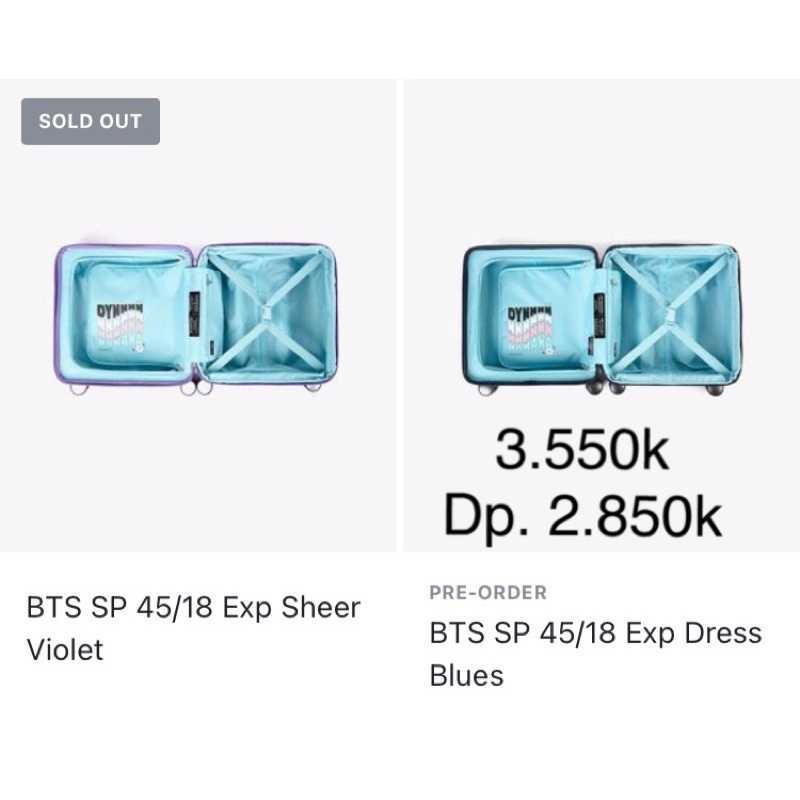Click the PRE-ORDER label

click(487, 592)
